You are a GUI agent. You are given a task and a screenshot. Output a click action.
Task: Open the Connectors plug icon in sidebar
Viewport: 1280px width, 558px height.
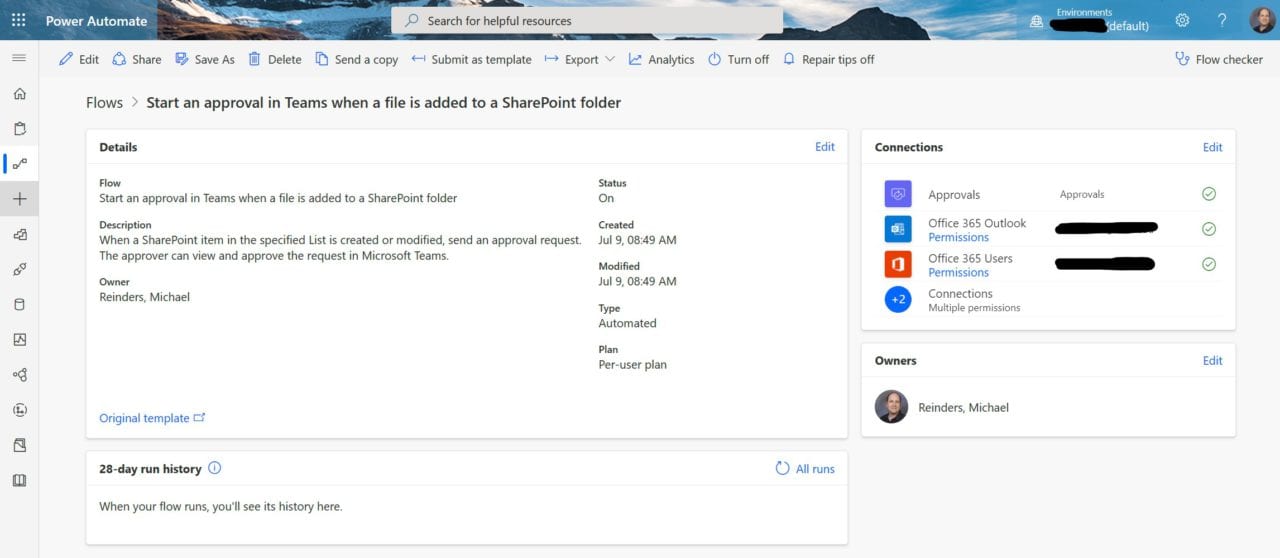point(19,269)
